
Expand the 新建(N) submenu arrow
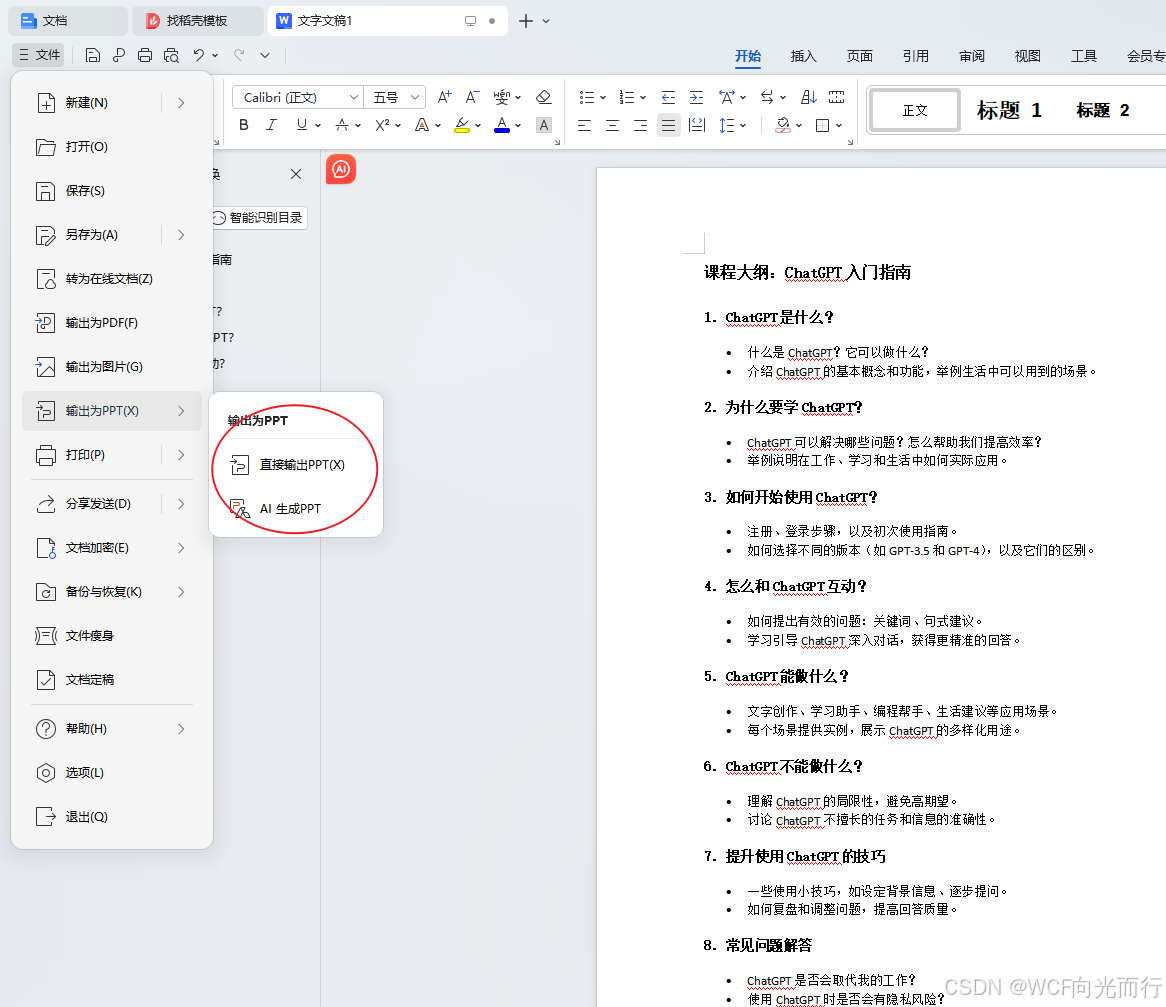[181, 103]
